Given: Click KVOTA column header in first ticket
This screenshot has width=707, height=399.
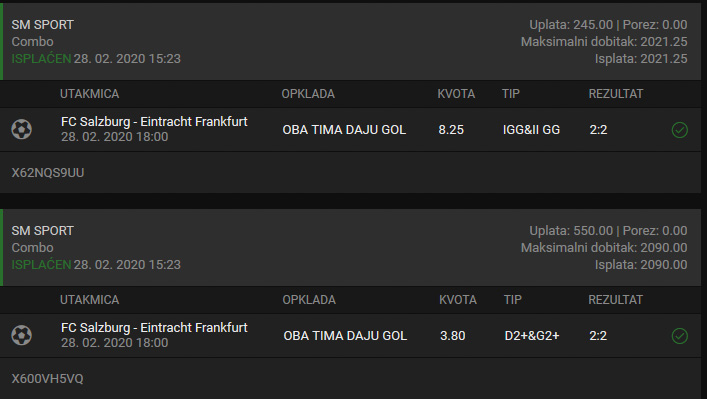Looking at the screenshot, I should [456, 94].
